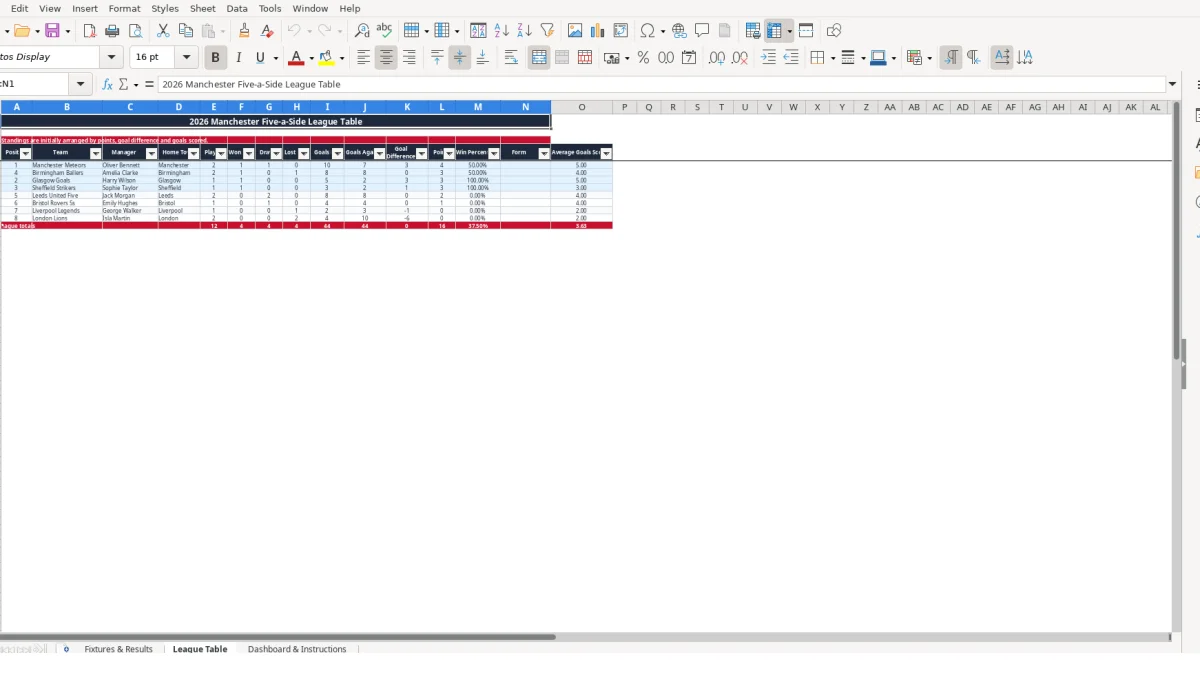Viewport: 1200px width, 675px height.
Task: Open the Tools menu
Action: coord(270,8)
